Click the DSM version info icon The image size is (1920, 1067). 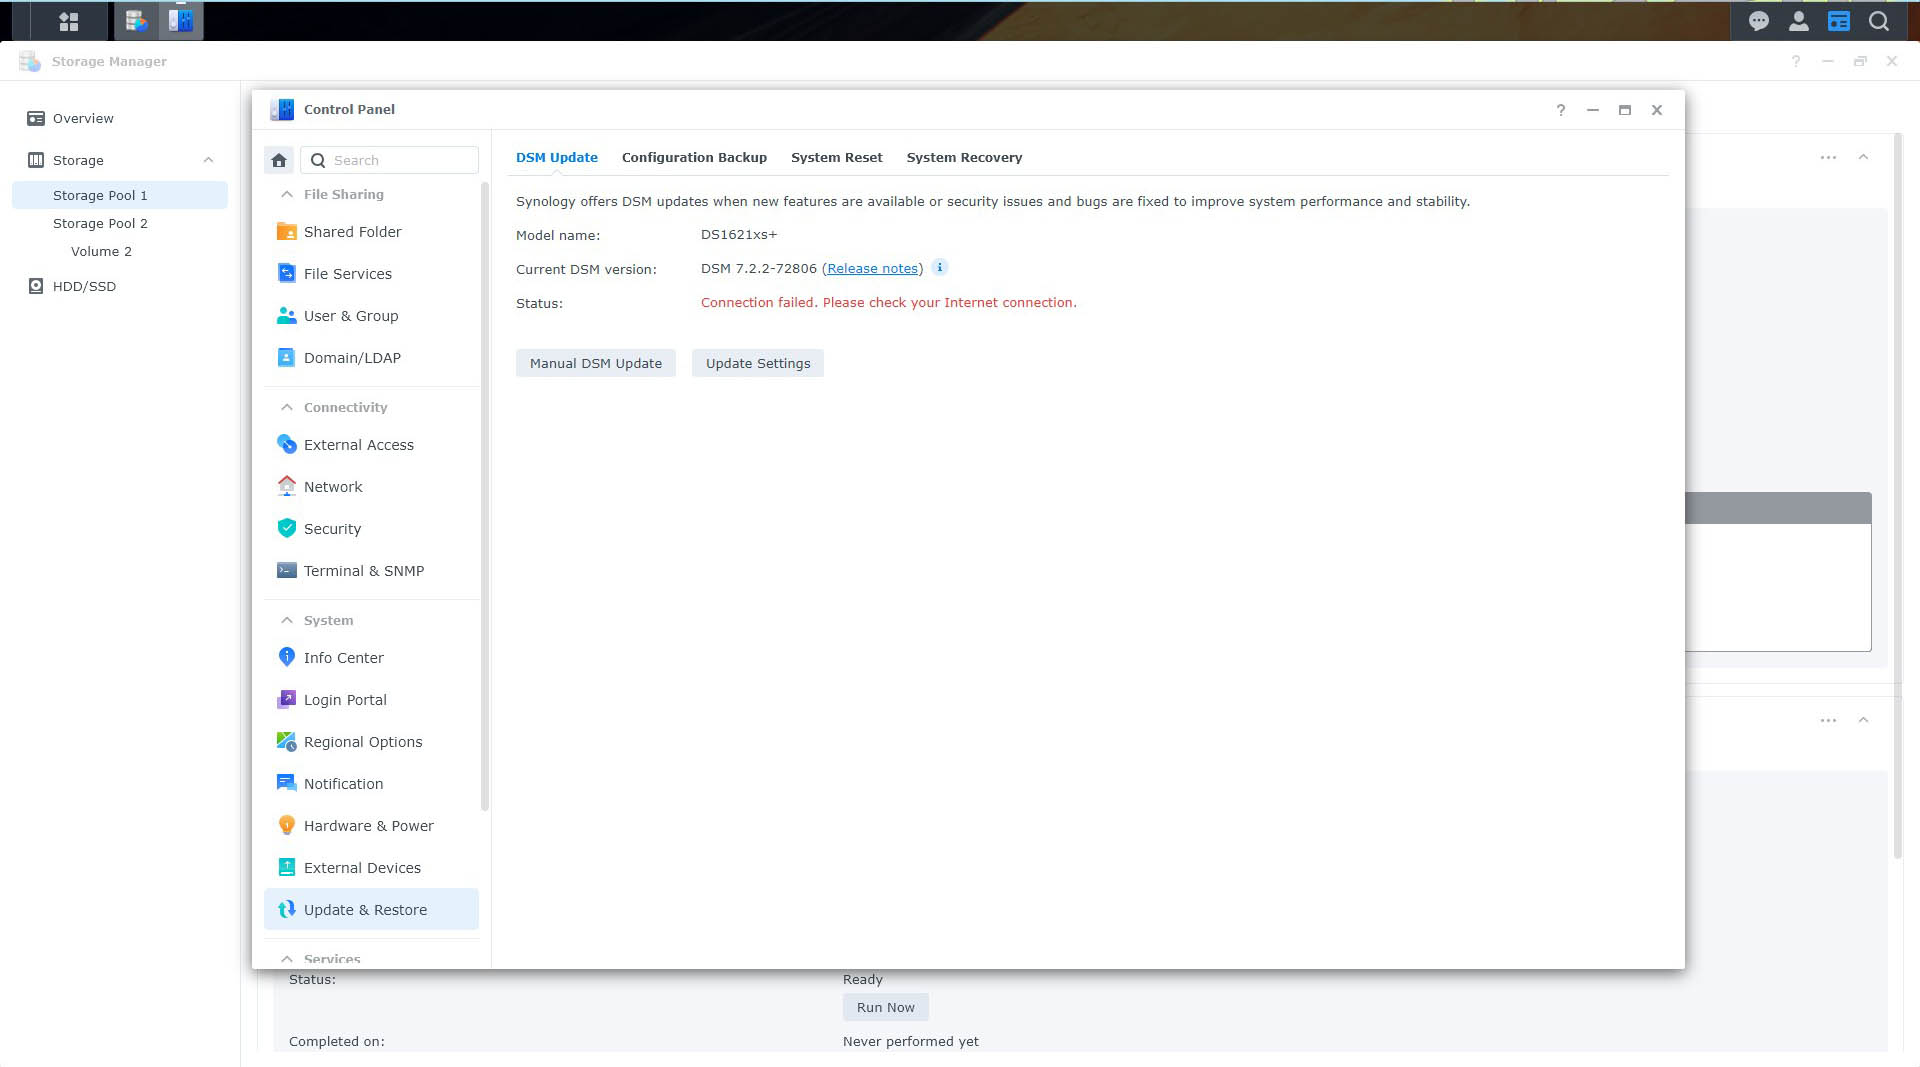coord(939,268)
